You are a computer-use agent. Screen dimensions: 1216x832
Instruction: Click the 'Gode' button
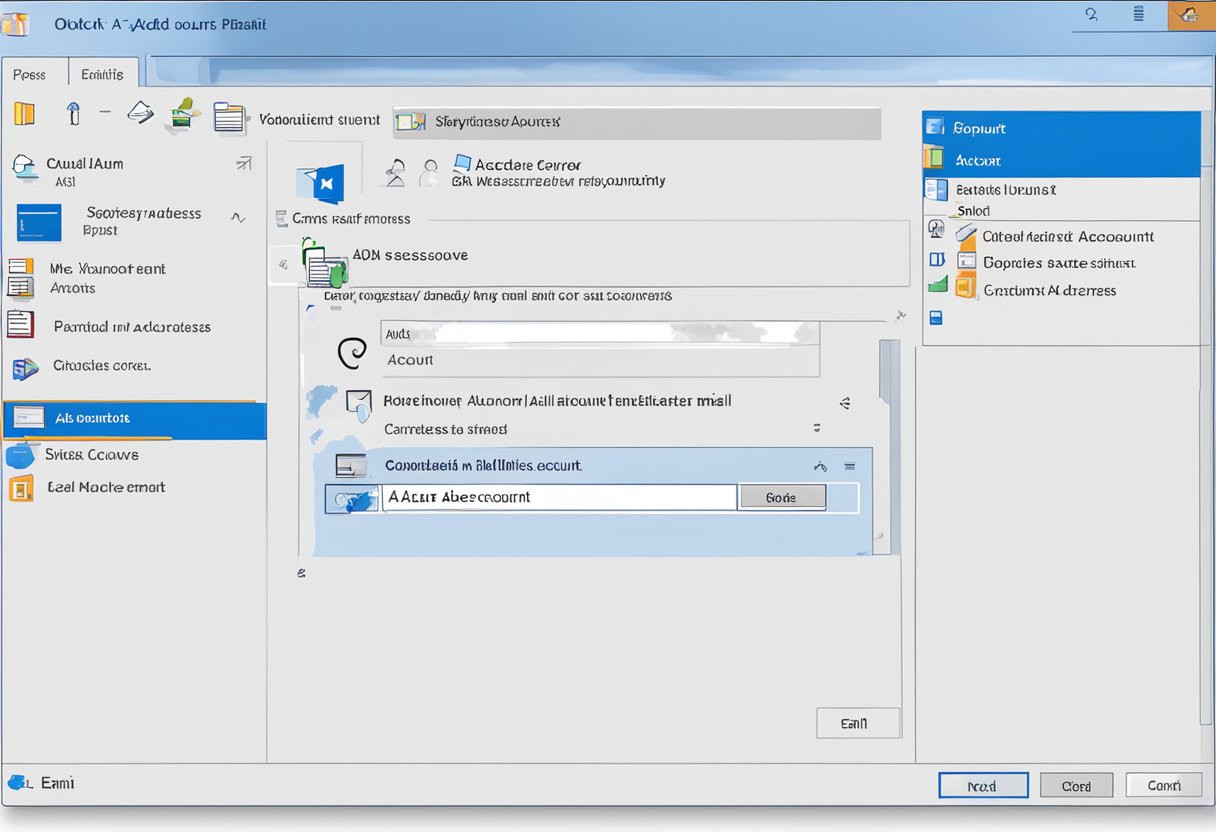click(x=781, y=497)
